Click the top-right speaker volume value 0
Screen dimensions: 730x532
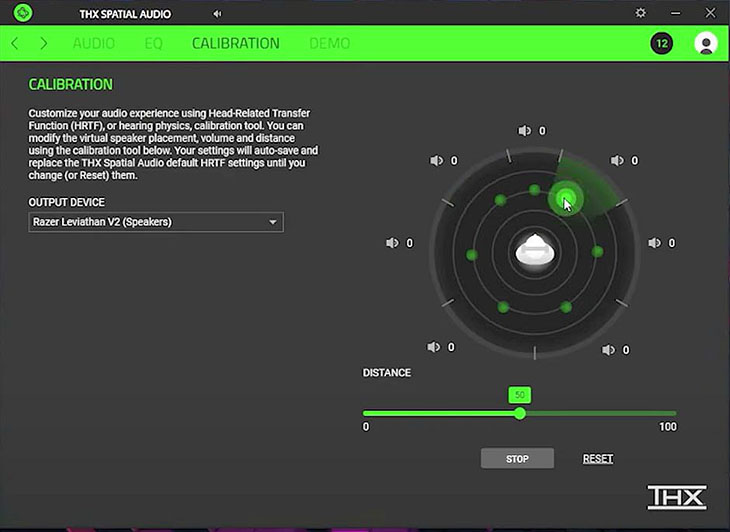click(635, 161)
